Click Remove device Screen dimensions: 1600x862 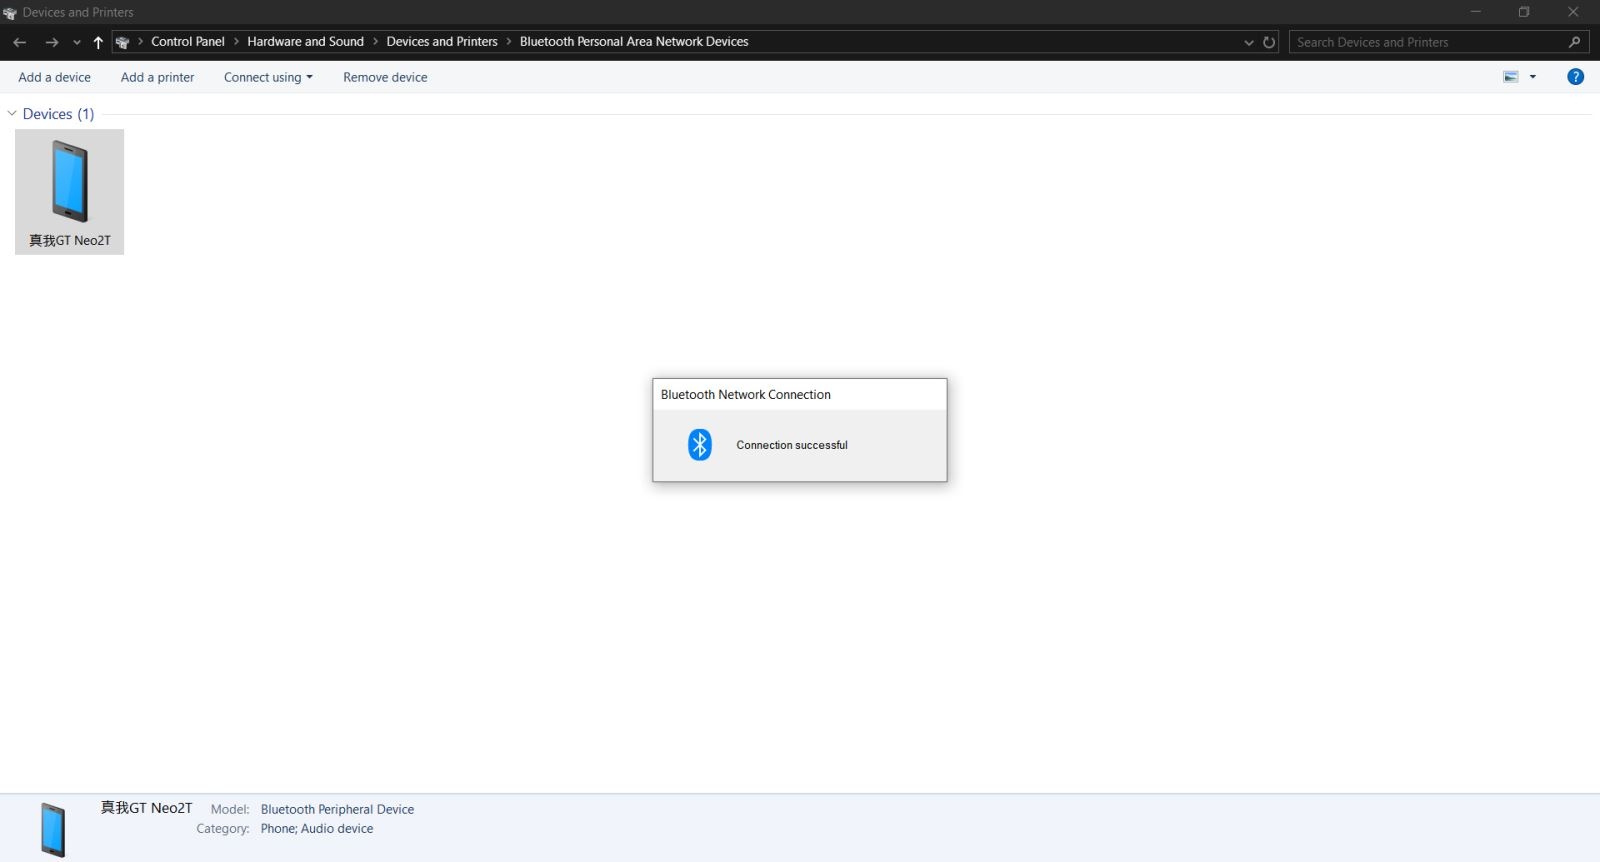[x=385, y=77]
